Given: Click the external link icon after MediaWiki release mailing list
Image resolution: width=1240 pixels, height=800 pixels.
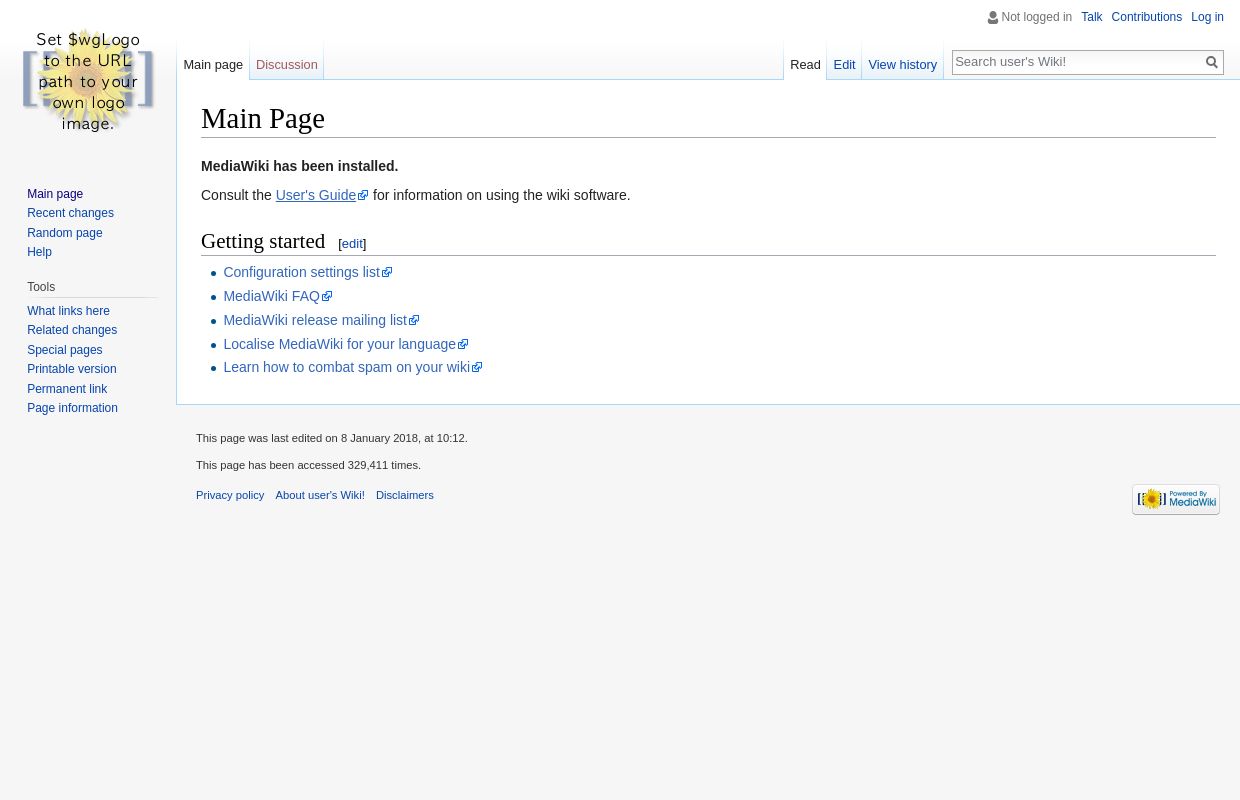Looking at the screenshot, I should coord(414,320).
